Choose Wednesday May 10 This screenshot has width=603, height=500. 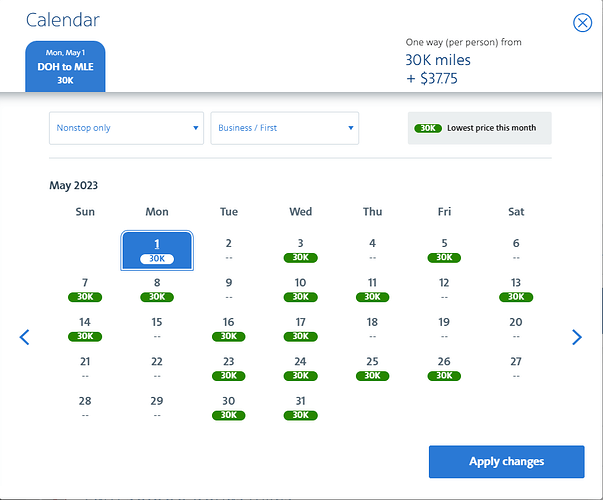point(300,289)
